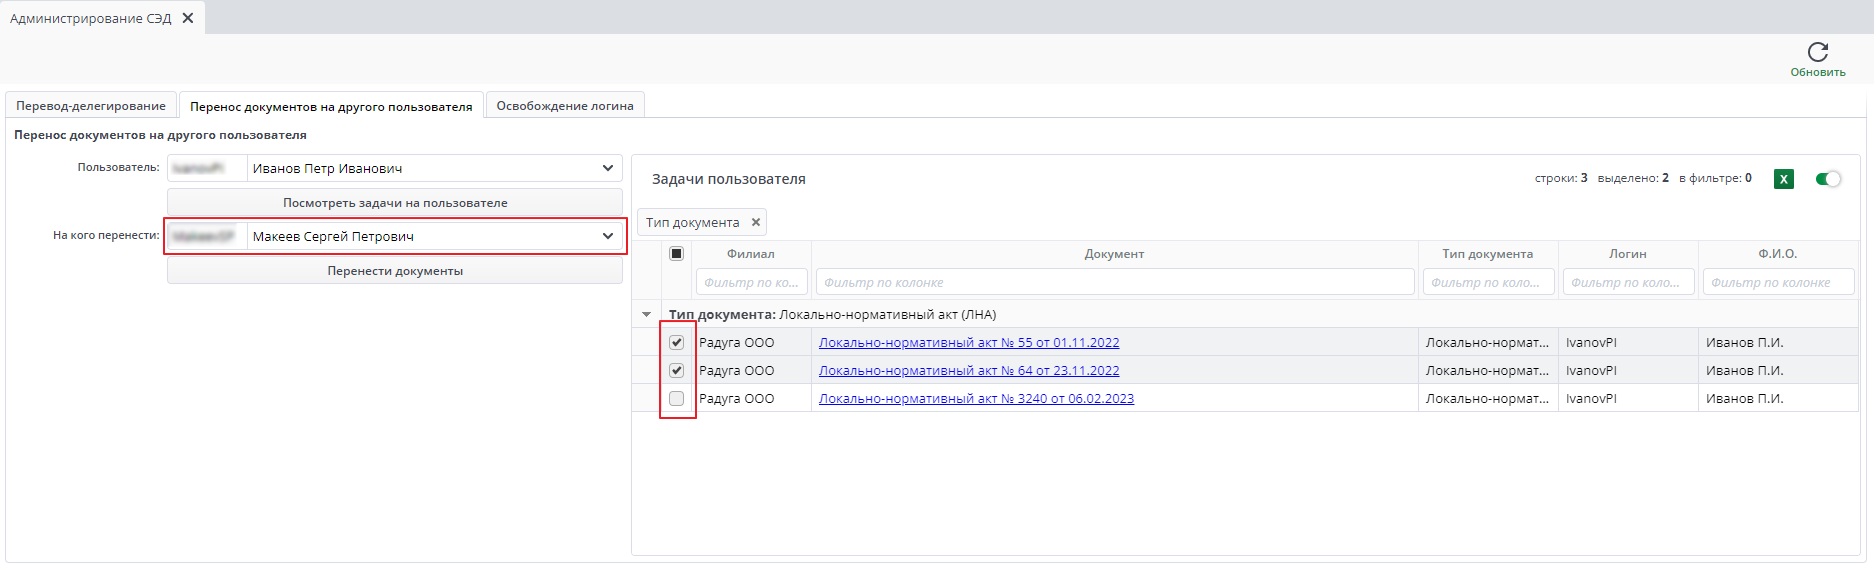Switch to Освобождение логина tab
Viewport: 1874px width, 567px height.
(x=565, y=105)
